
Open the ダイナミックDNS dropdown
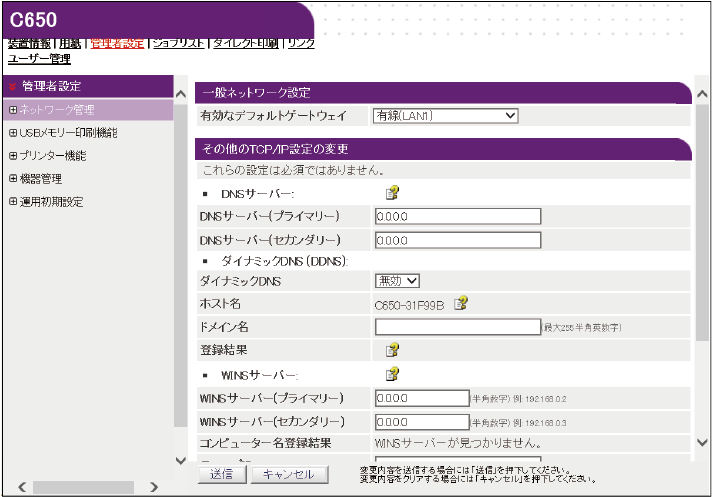tap(397, 282)
